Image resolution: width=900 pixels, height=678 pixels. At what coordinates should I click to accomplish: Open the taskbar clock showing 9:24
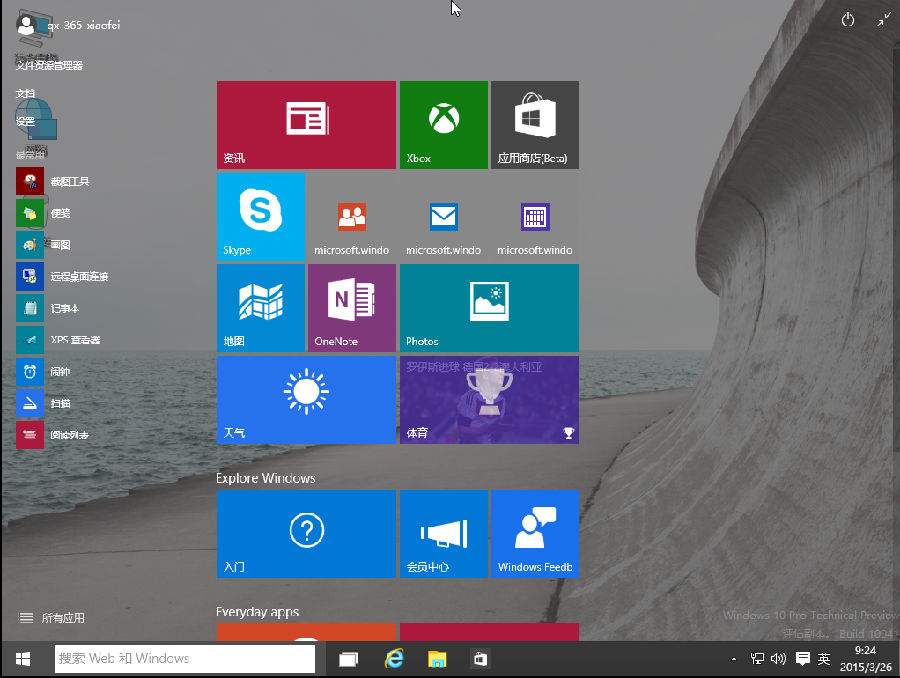866,658
